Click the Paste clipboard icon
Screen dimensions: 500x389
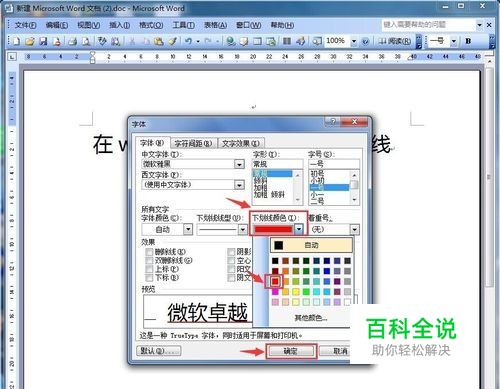click(x=159, y=41)
